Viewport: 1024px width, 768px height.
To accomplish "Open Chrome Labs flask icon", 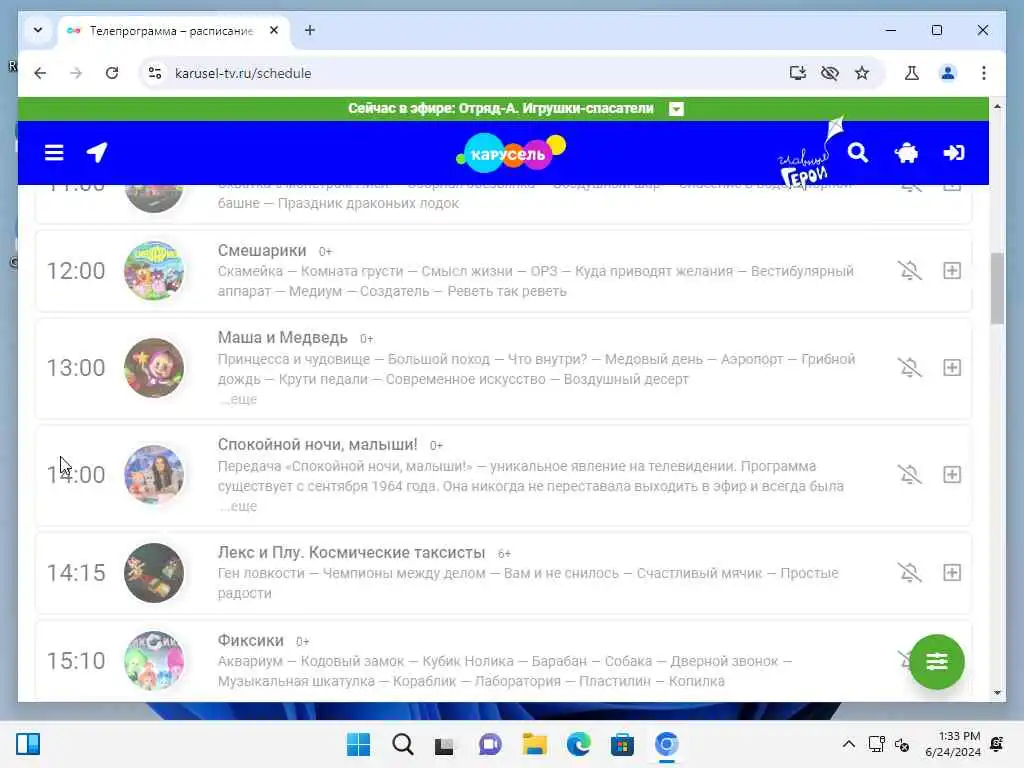I will coord(912,73).
